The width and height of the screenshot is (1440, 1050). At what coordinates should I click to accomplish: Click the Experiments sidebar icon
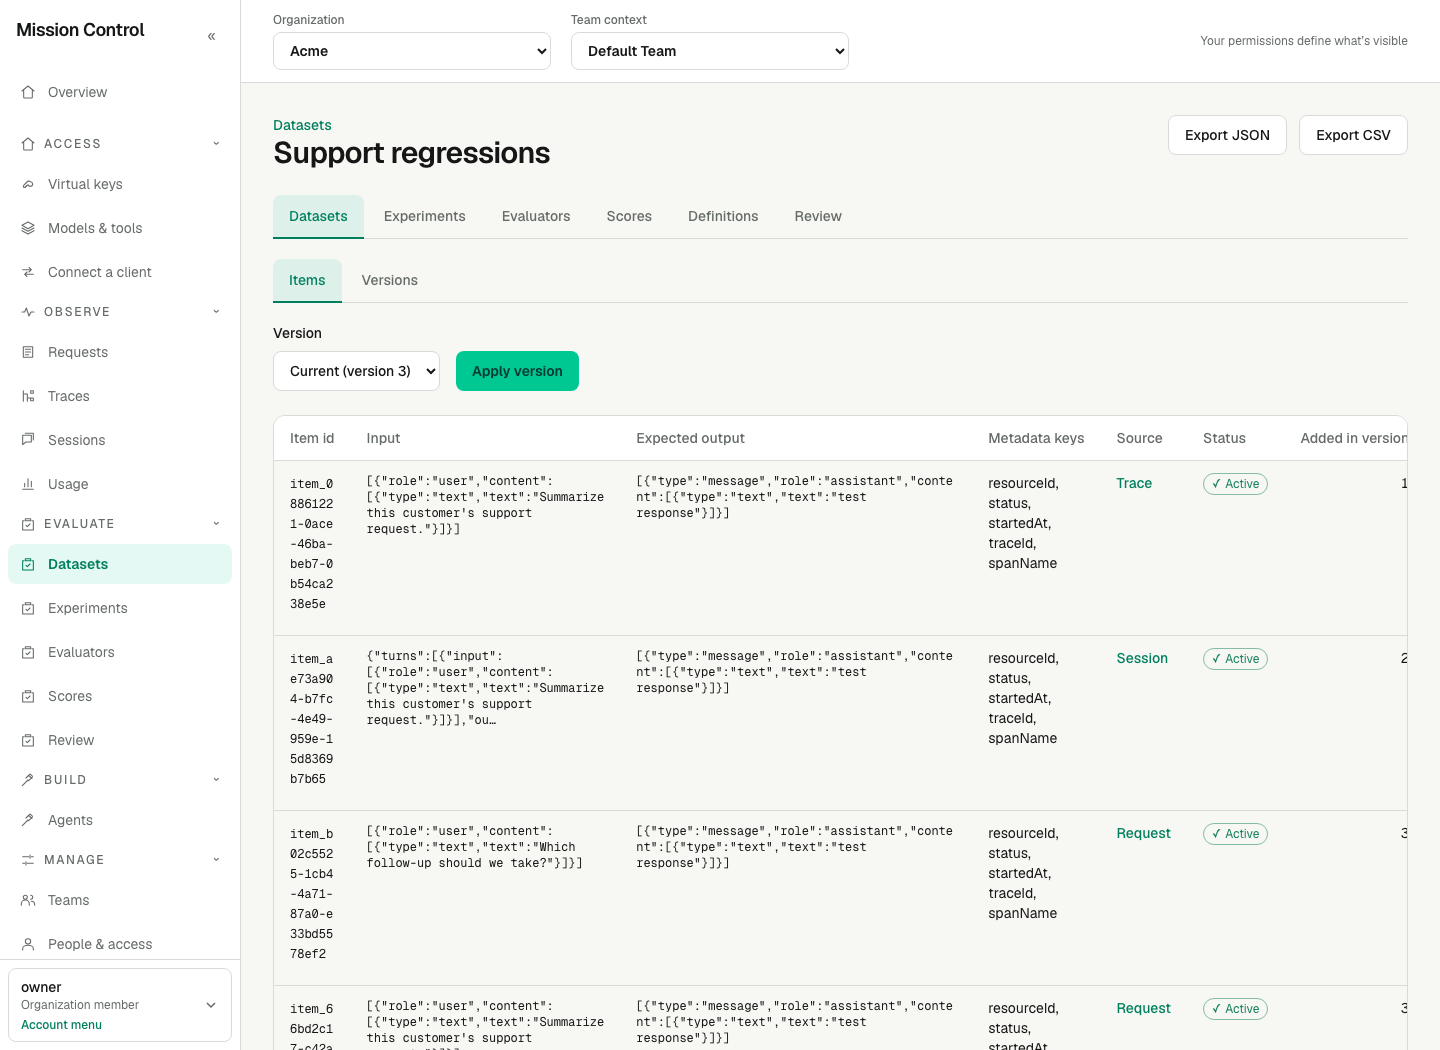pos(28,608)
